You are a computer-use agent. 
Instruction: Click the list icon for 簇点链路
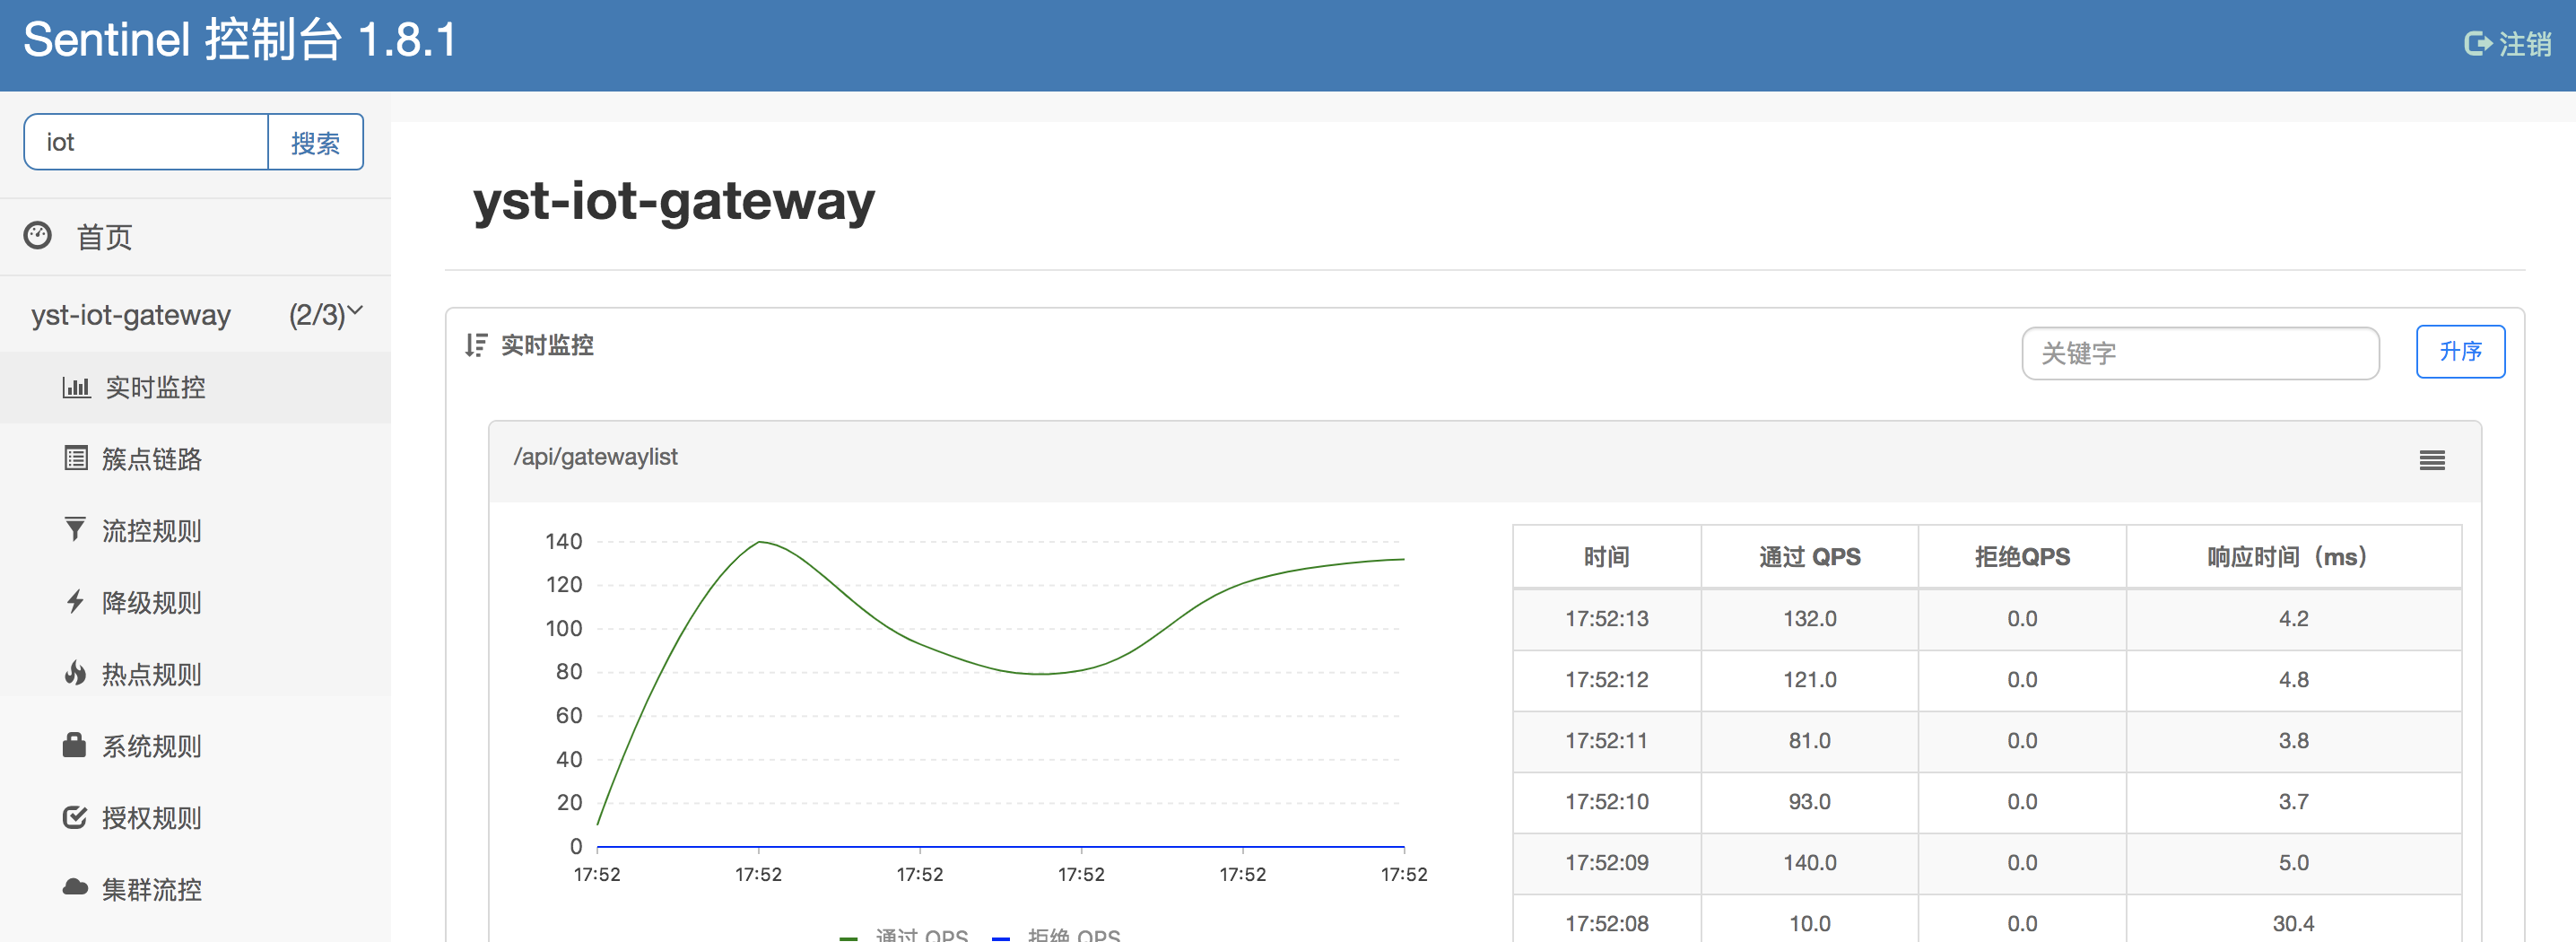75,458
